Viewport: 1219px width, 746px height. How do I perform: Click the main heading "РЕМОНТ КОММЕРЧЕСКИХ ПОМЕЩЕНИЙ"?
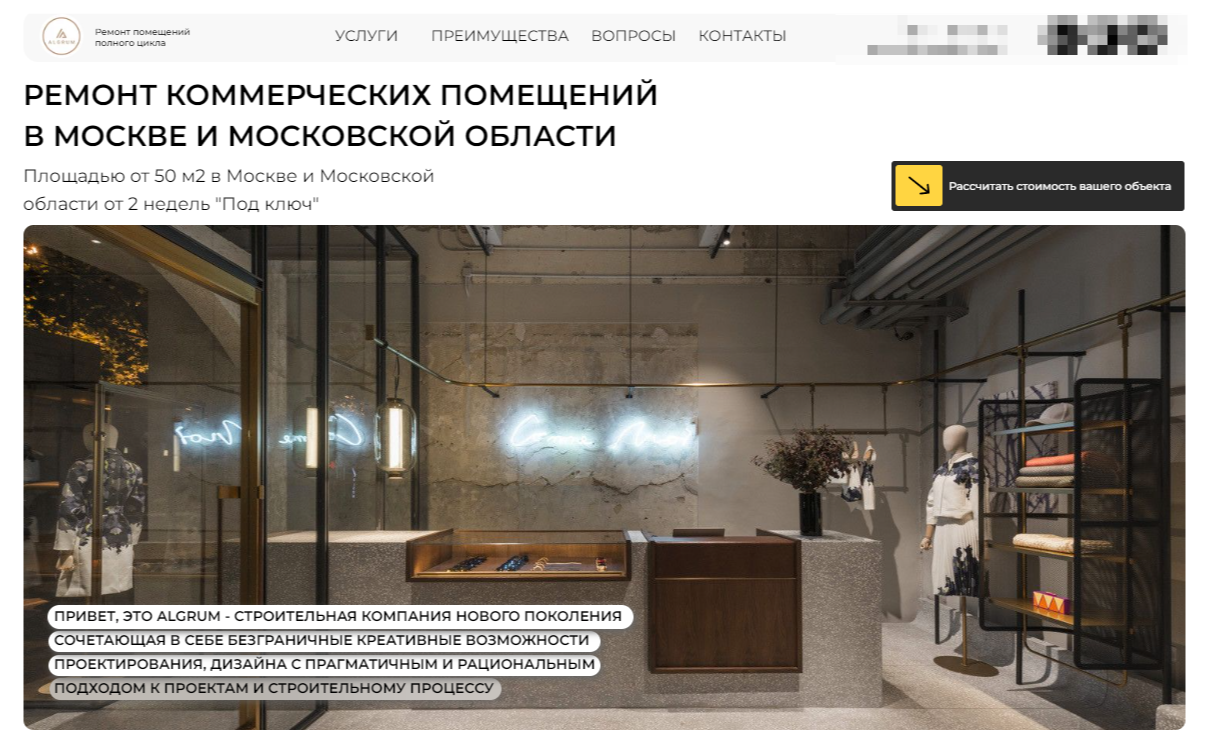341,95
